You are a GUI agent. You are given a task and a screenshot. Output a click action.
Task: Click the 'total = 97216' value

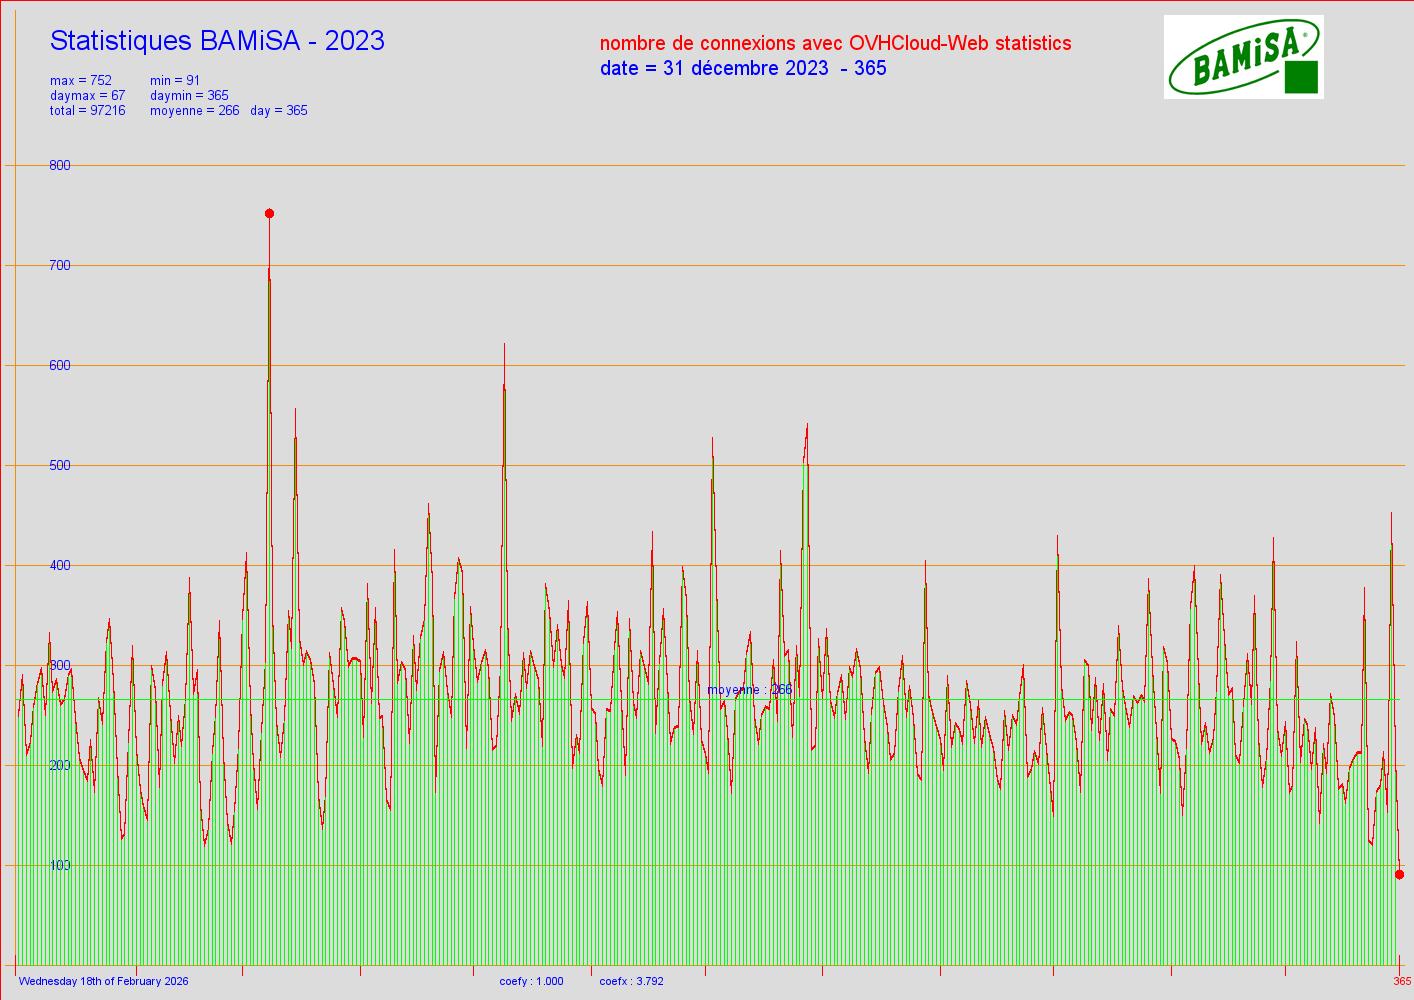(87, 111)
